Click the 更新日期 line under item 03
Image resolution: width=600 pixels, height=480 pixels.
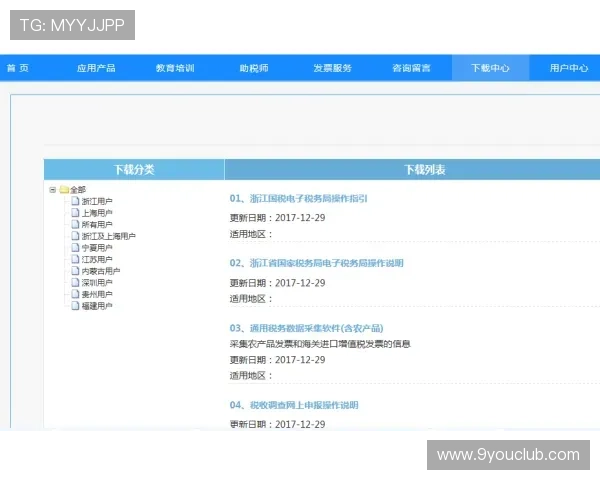coord(277,360)
